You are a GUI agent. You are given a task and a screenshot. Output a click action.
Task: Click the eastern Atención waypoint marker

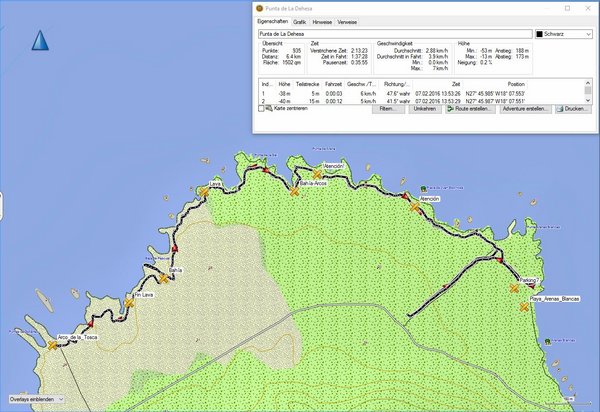pyautogui.click(x=415, y=207)
